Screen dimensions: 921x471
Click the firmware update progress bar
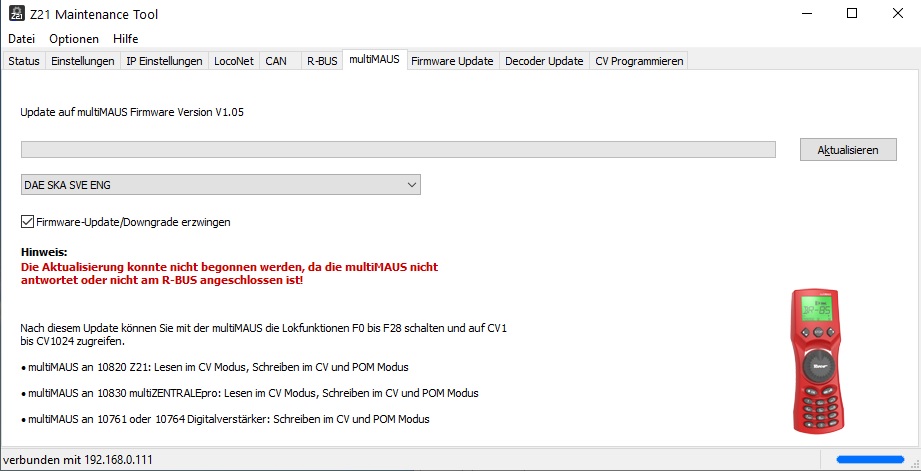click(398, 149)
